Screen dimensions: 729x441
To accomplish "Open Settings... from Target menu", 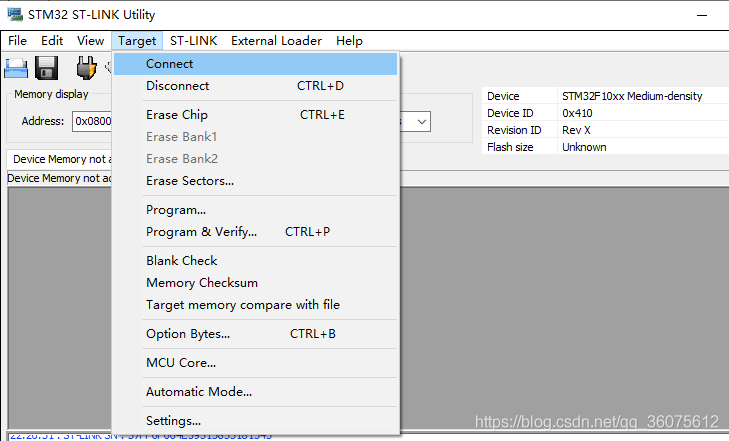I will tap(255, 421).
